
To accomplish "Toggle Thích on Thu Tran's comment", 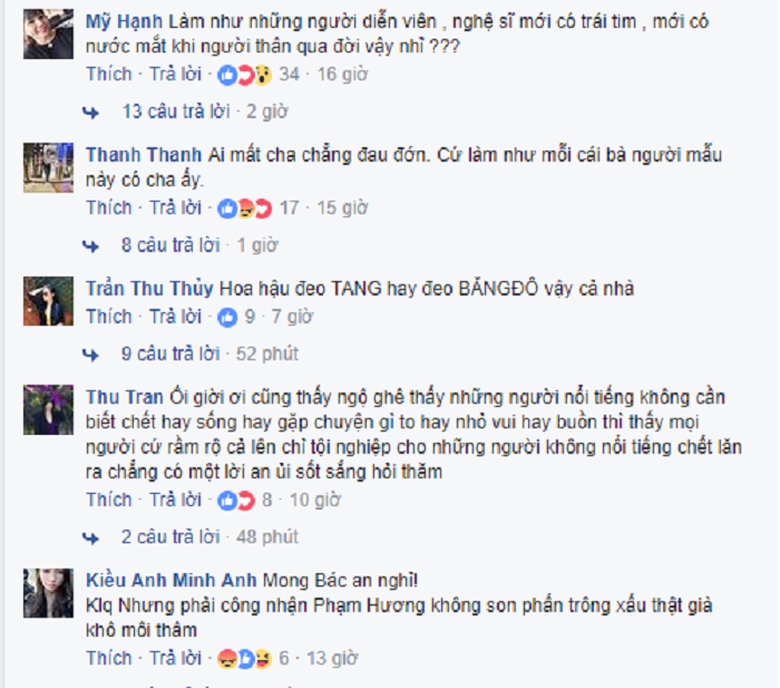I will point(109,499).
